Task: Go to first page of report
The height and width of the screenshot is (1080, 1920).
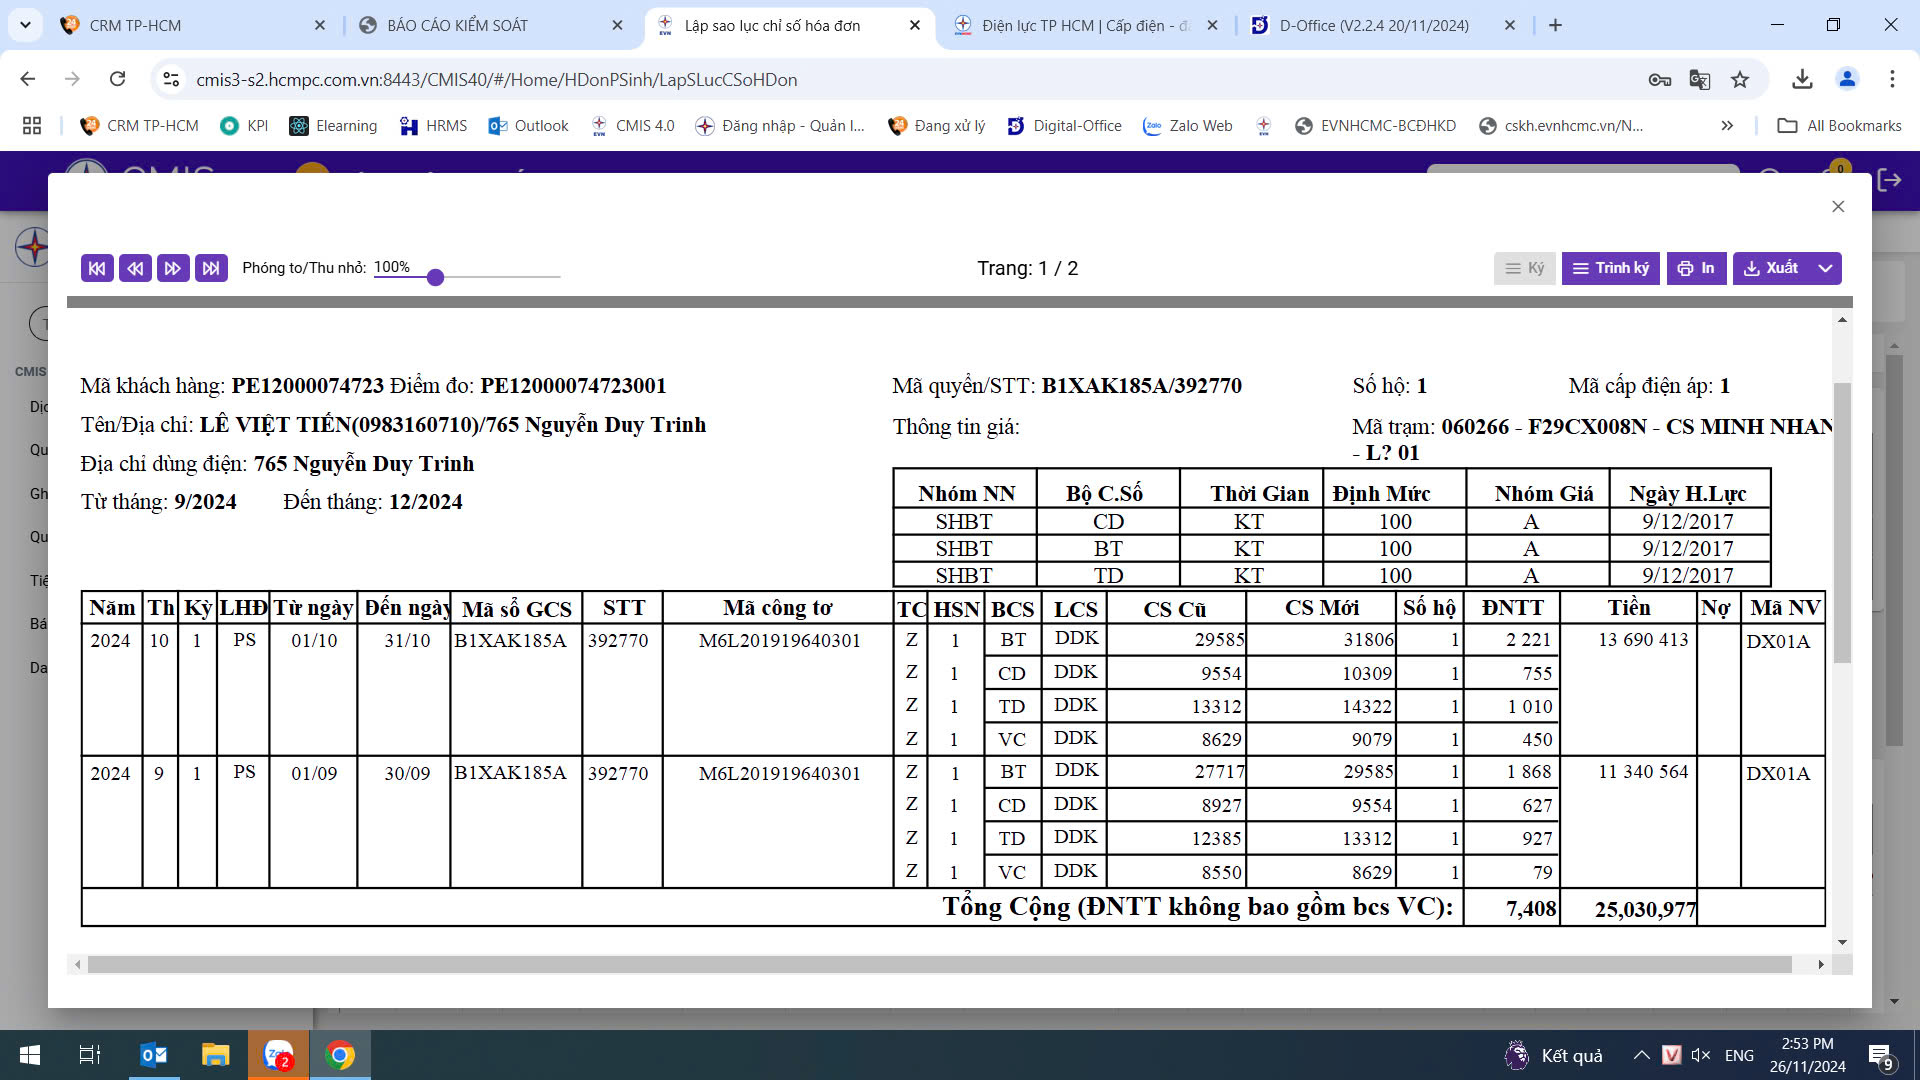Action: pyautogui.click(x=97, y=268)
